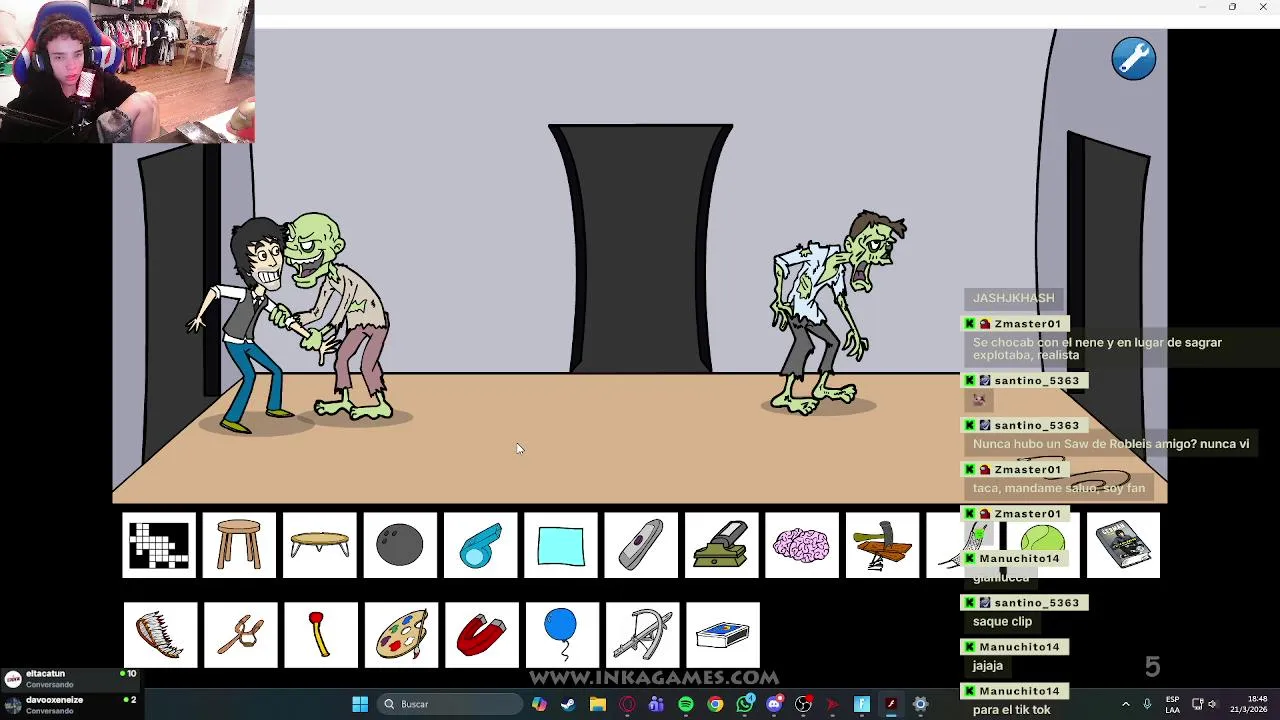Click the streamer webcam overlay
This screenshot has height=720, width=1280.
pos(127,71)
